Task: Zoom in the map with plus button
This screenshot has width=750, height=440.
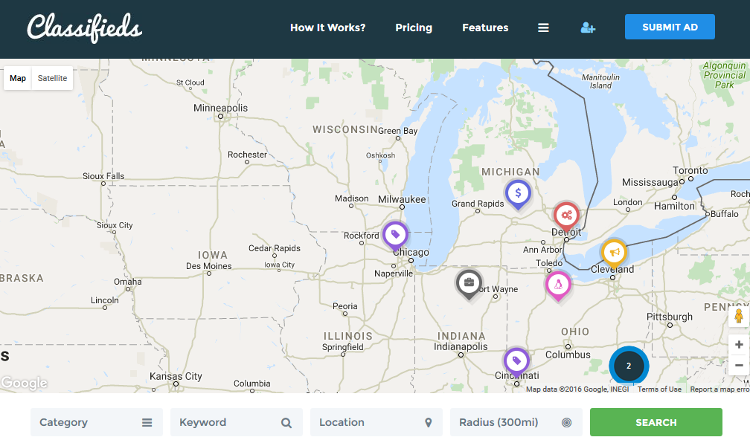Action: pyautogui.click(x=739, y=344)
